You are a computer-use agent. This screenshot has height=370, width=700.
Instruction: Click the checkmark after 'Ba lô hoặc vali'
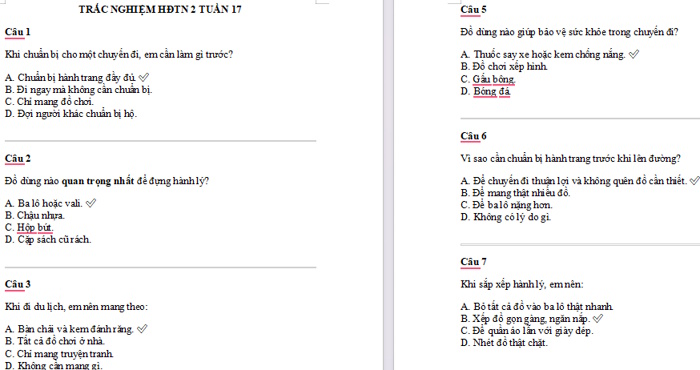91,204
